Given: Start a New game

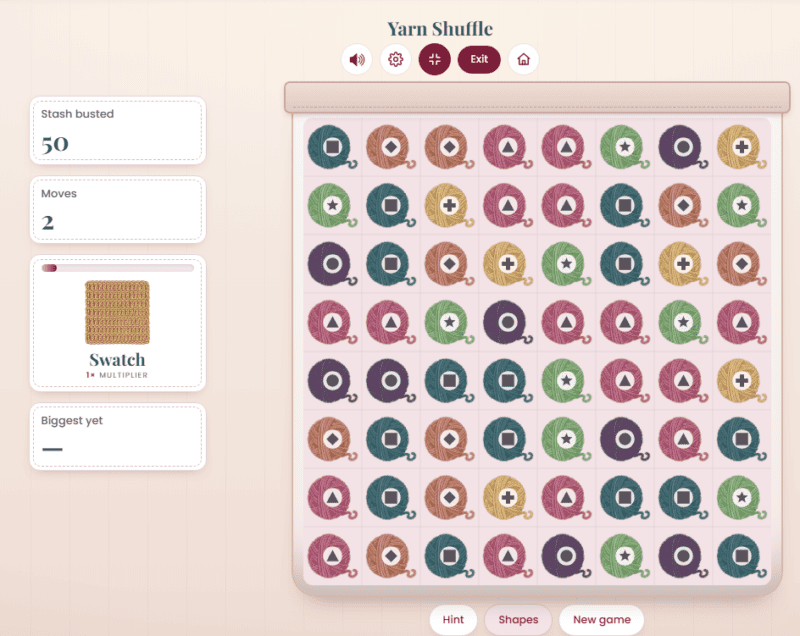Looking at the screenshot, I should [x=602, y=619].
